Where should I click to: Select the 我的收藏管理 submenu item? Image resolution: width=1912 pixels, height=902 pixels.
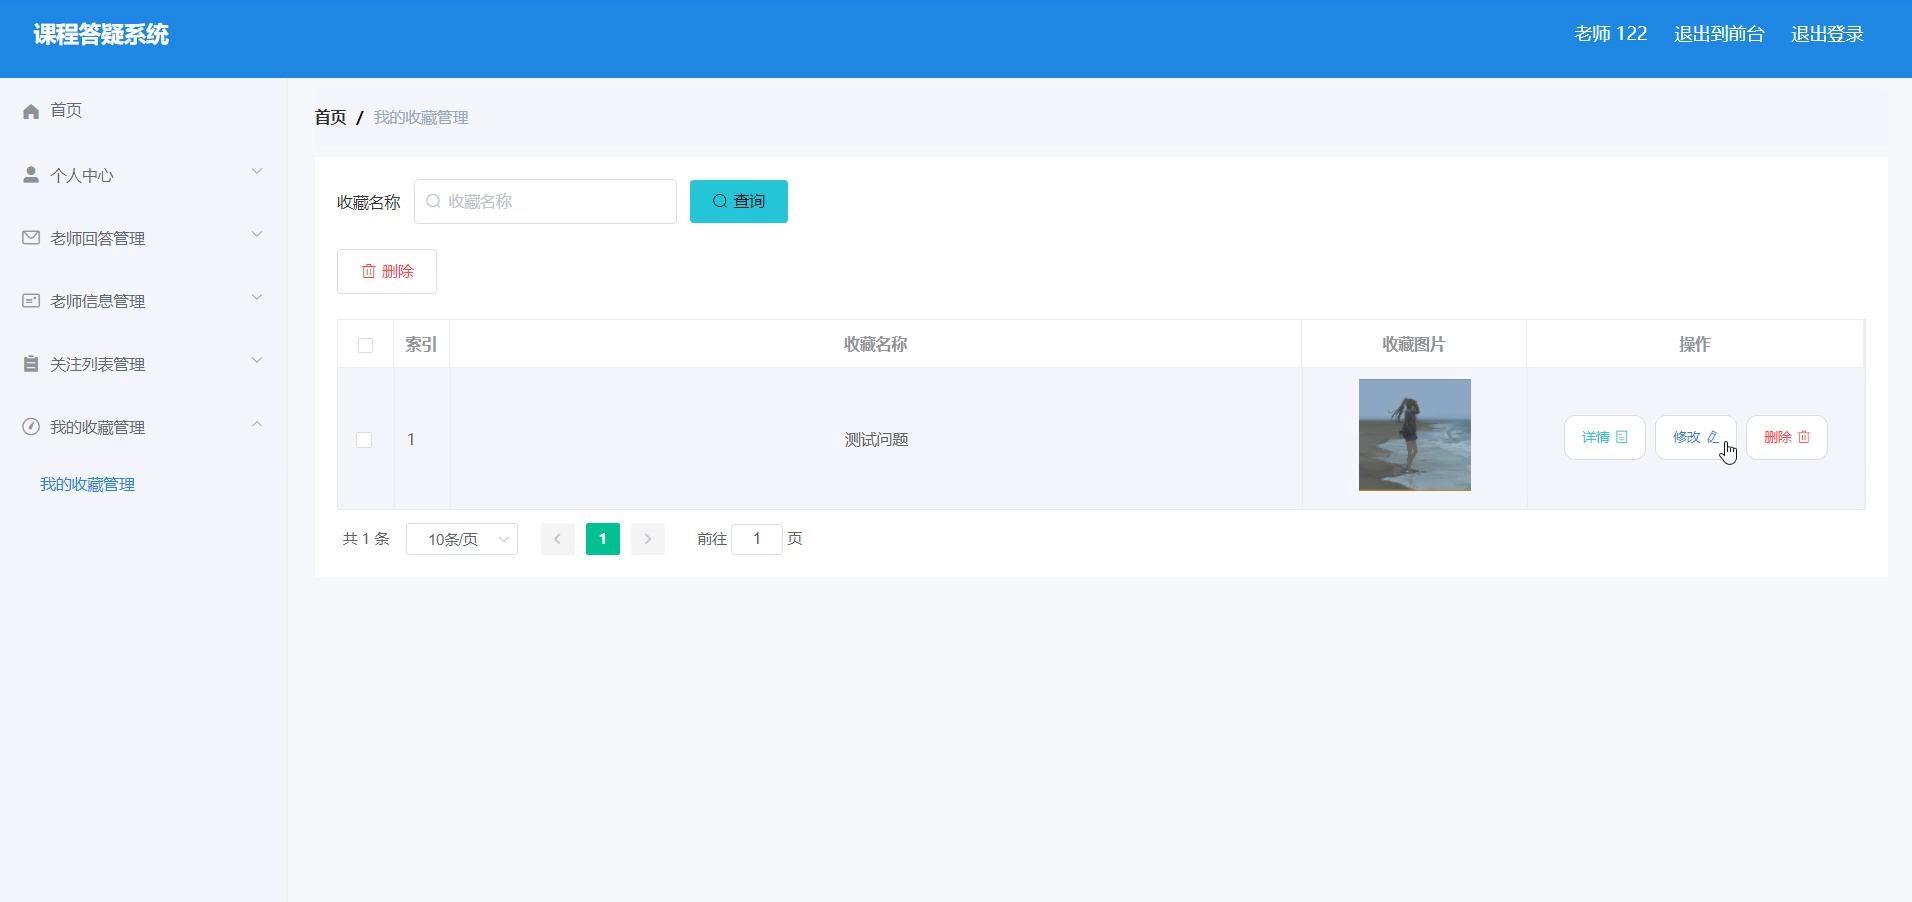(x=87, y=484)
